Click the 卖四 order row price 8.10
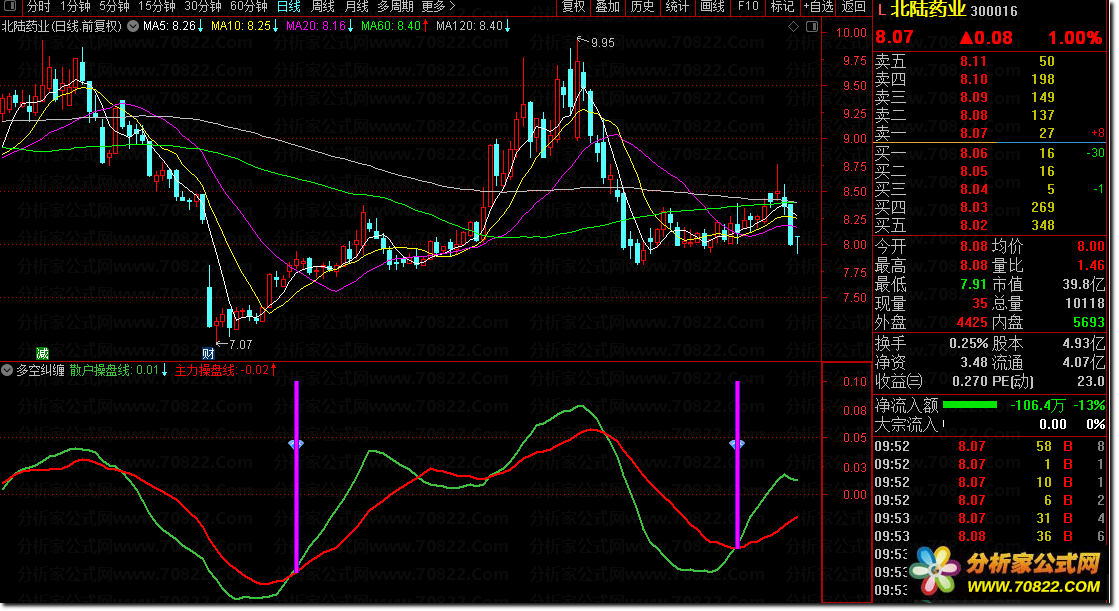Viewport: 1119px width, 611px height. (x=973, y=79)
